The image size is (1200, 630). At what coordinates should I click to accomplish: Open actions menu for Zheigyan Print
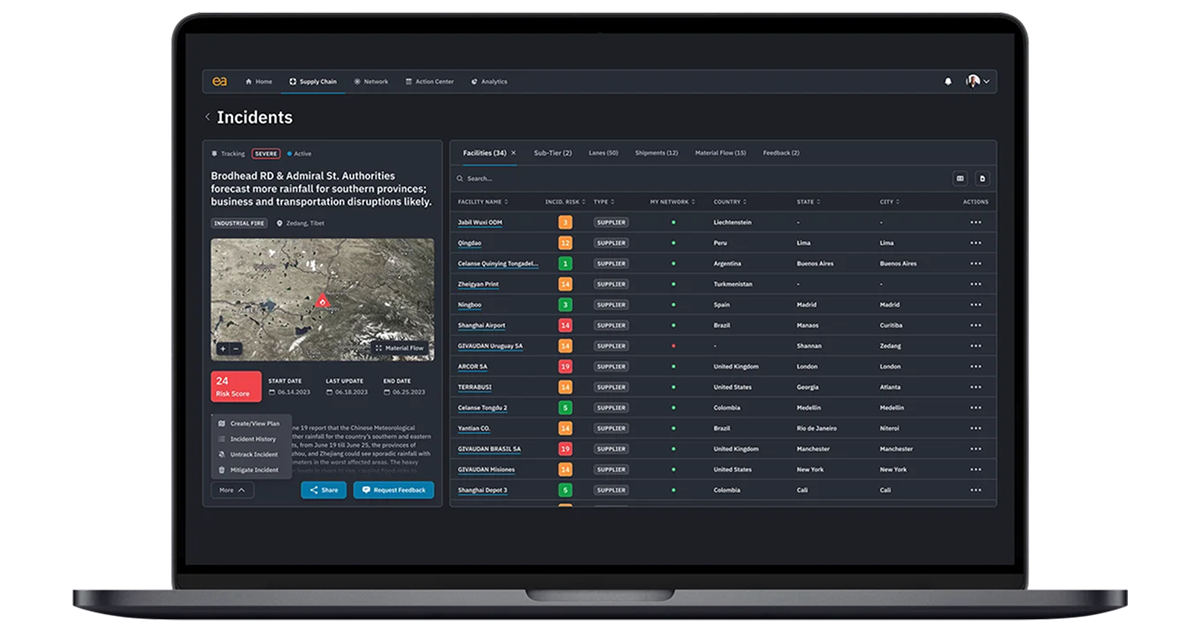pos(976,284)
